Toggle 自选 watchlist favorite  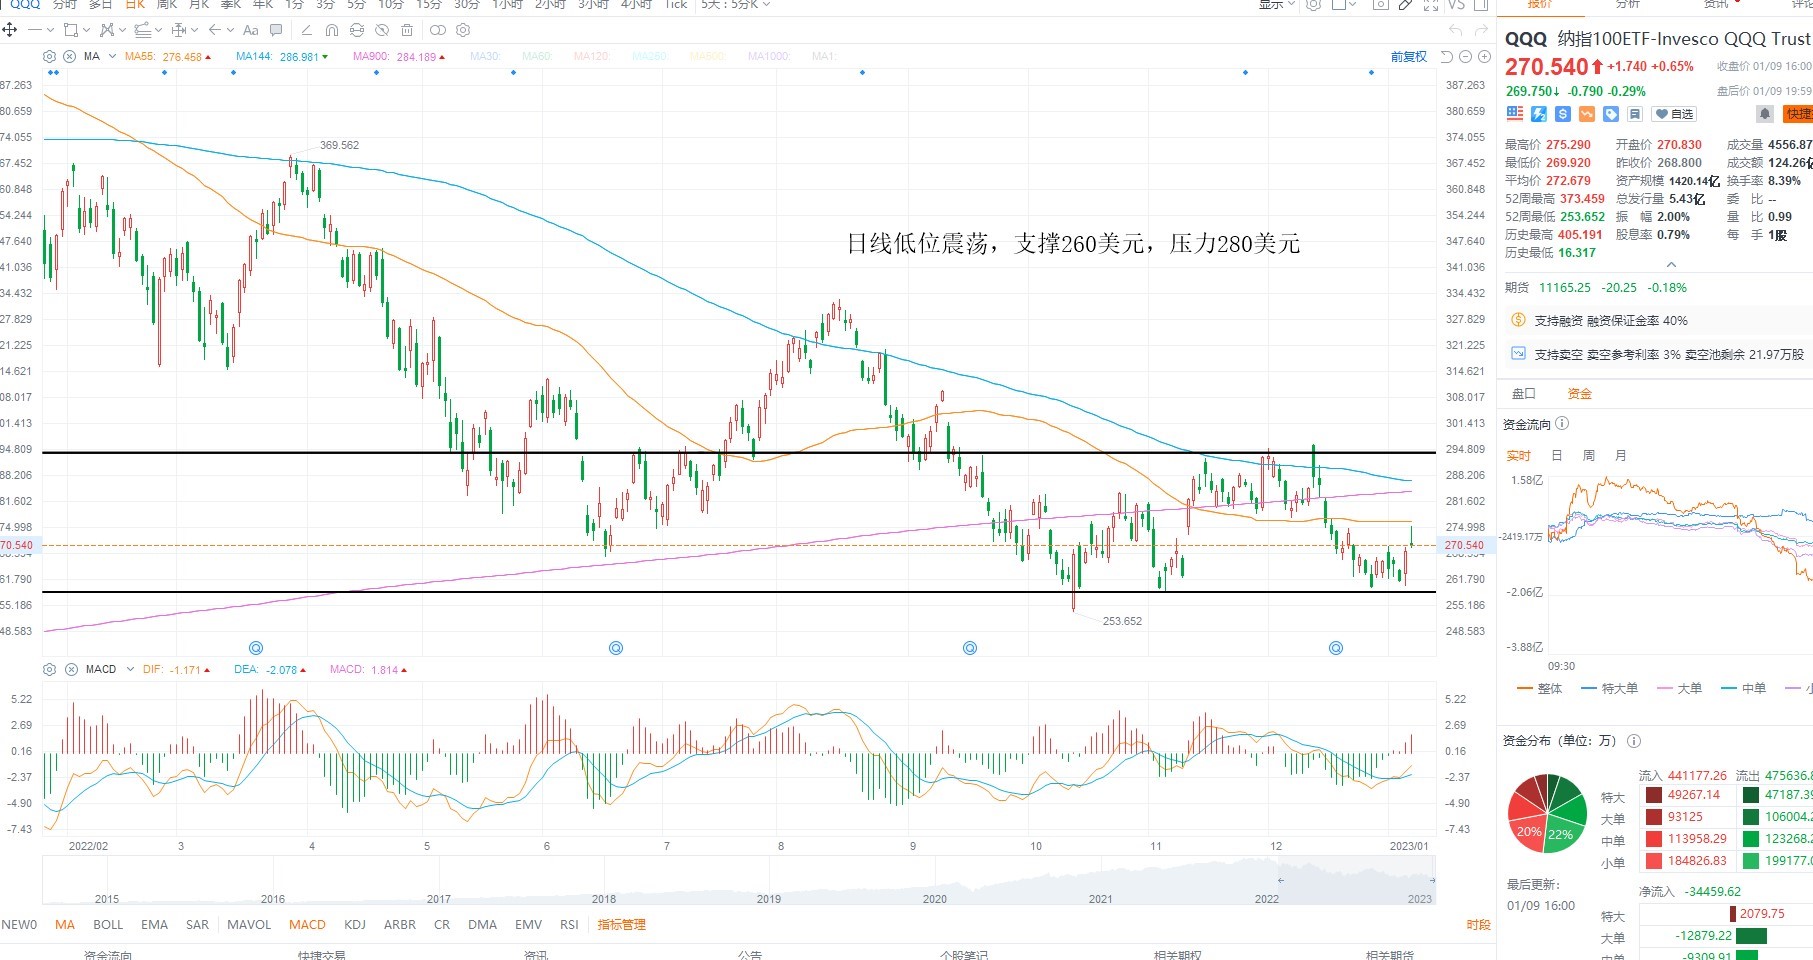(x=1675, y=114)
